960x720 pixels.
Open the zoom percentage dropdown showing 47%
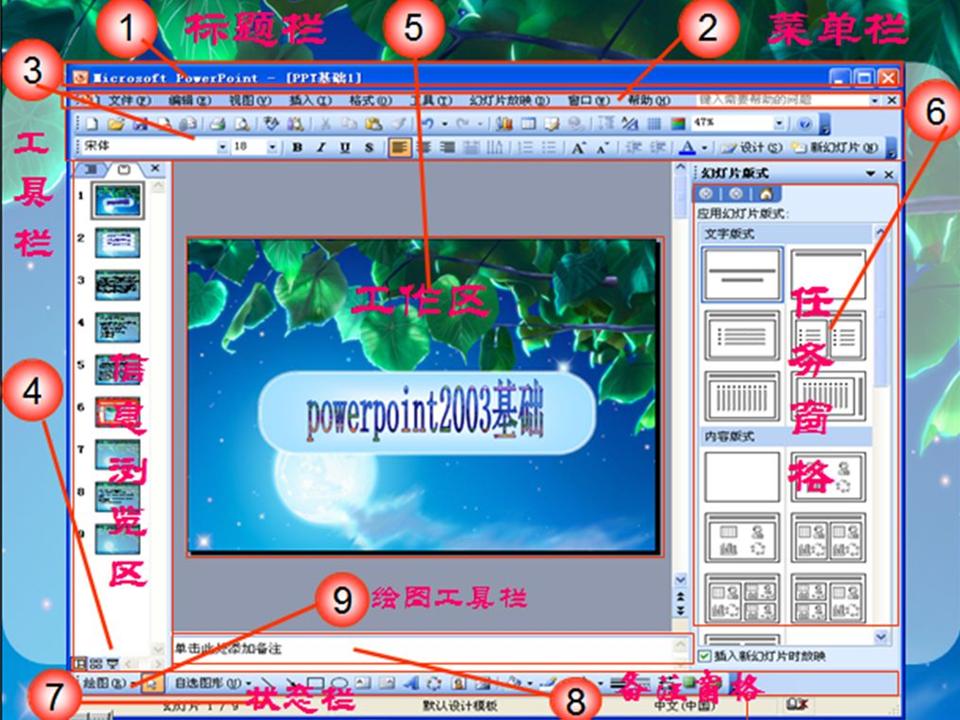tap(779, 124)
